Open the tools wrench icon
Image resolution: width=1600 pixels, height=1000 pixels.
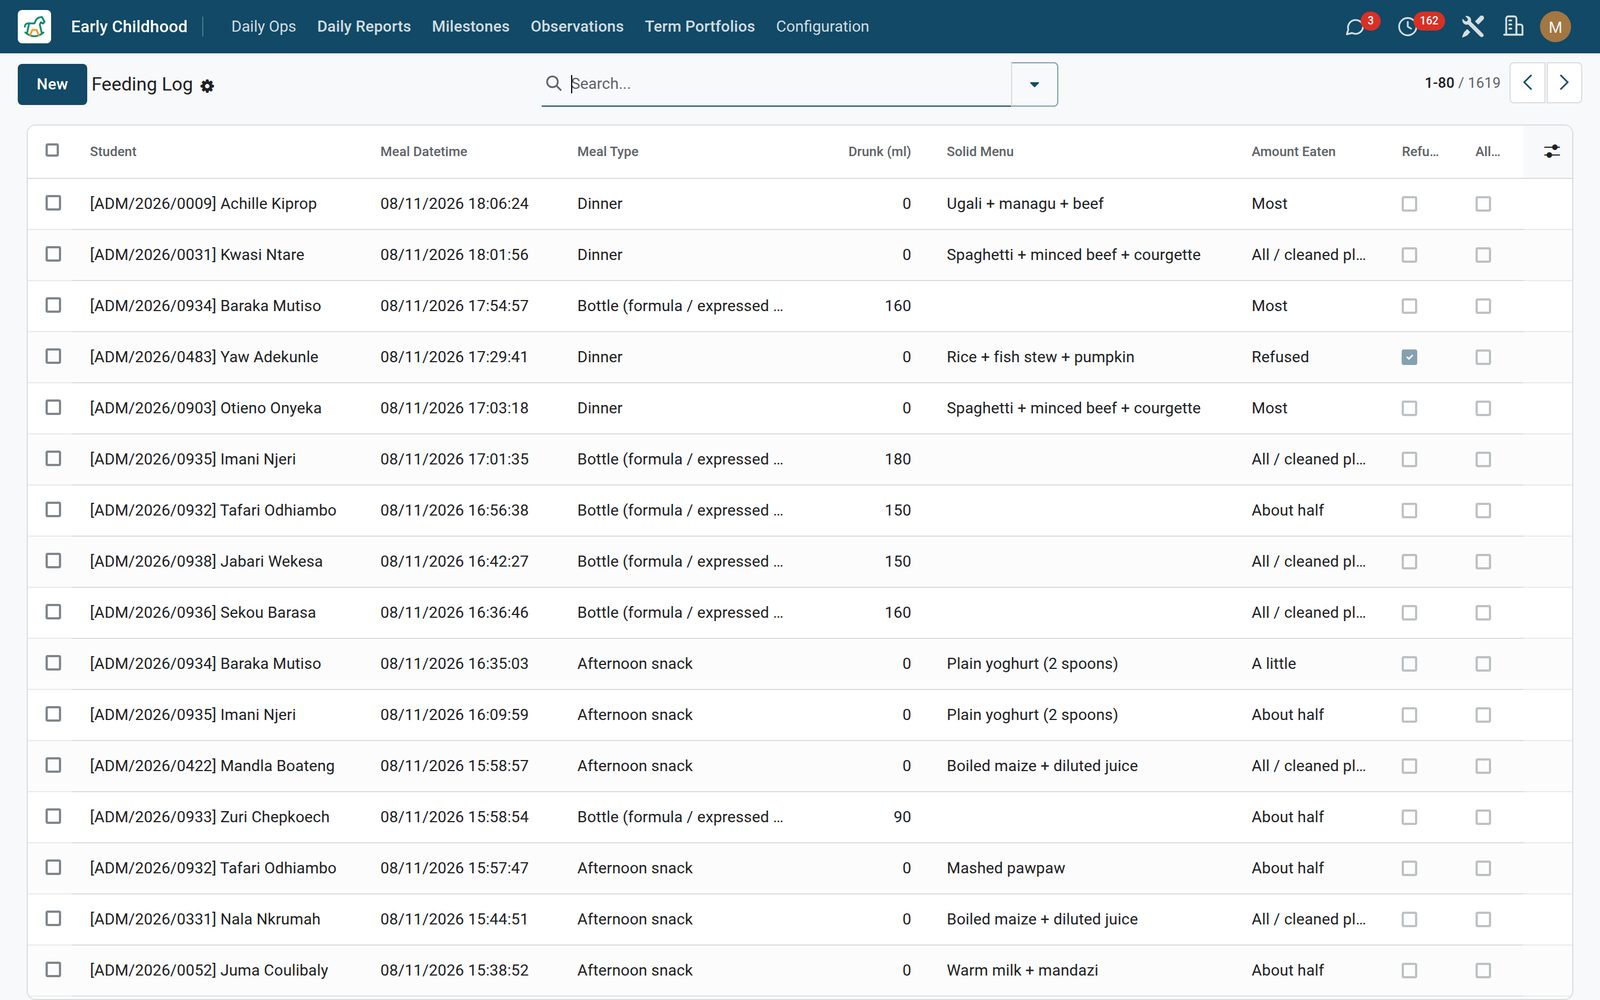click(1472, 27)
